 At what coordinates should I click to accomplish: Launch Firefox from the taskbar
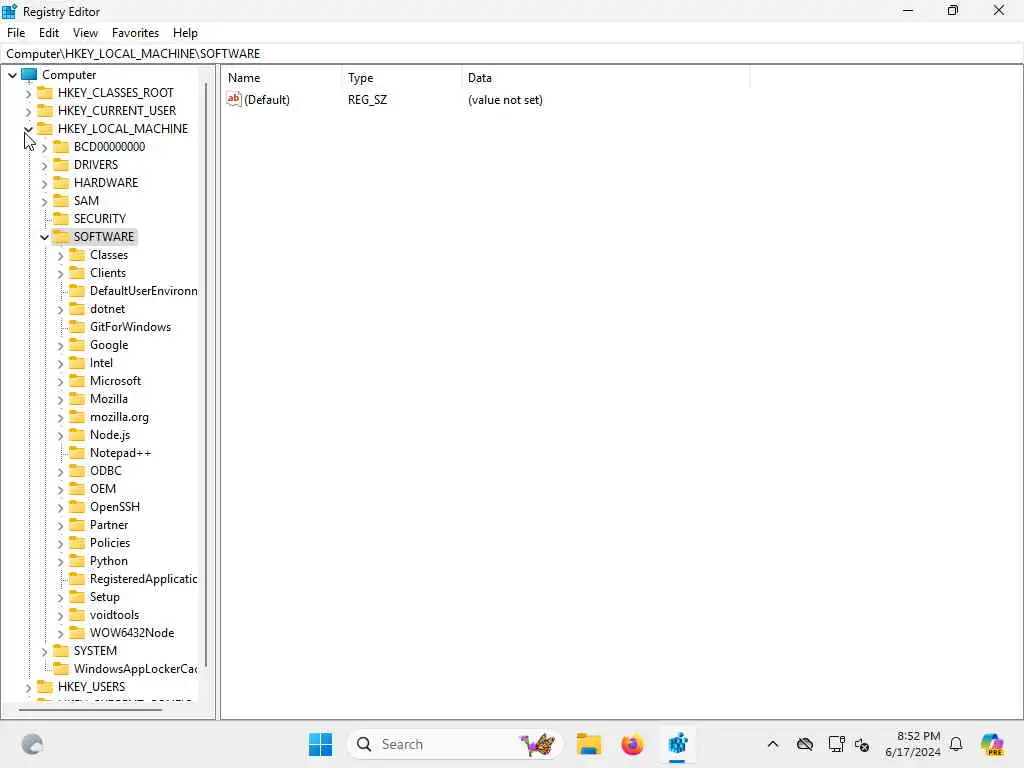(632, 744)
